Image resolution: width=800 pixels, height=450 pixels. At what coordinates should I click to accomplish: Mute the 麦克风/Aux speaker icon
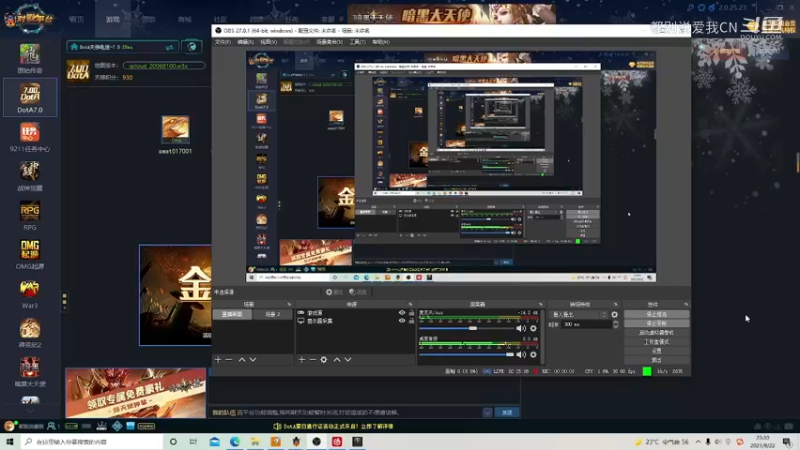[521, 329]
